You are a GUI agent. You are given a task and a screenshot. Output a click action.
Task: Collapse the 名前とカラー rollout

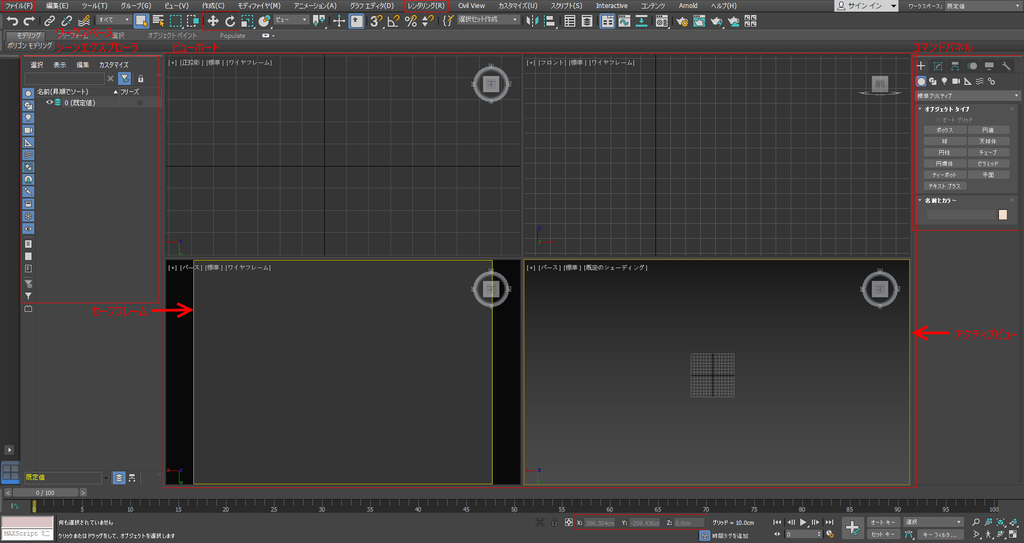click(940, 201)
